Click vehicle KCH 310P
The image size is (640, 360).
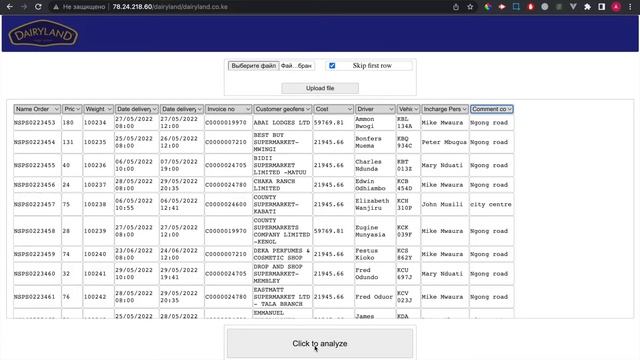tap(408, 204)
